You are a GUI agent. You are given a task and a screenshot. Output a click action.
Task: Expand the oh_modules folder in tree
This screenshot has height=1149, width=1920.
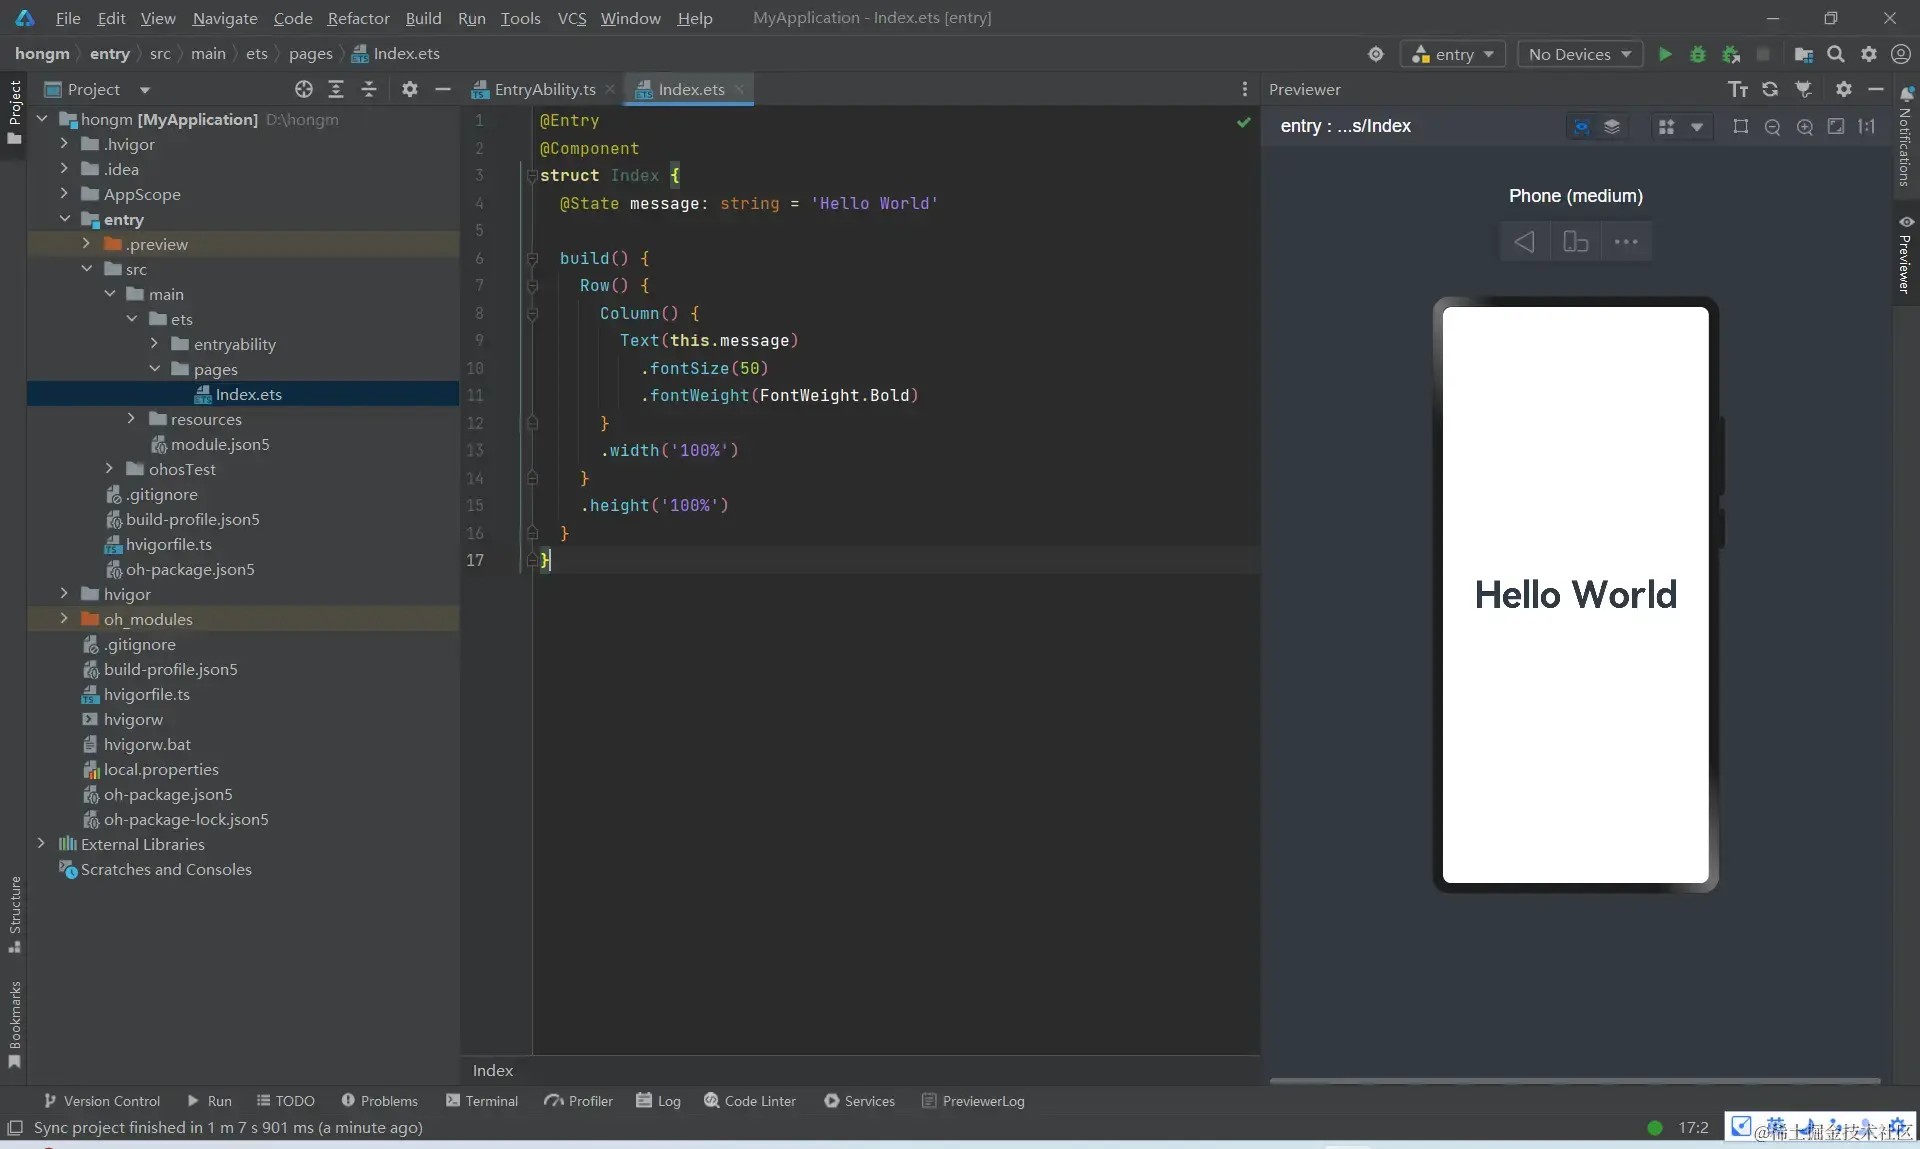tap(64, 619)
